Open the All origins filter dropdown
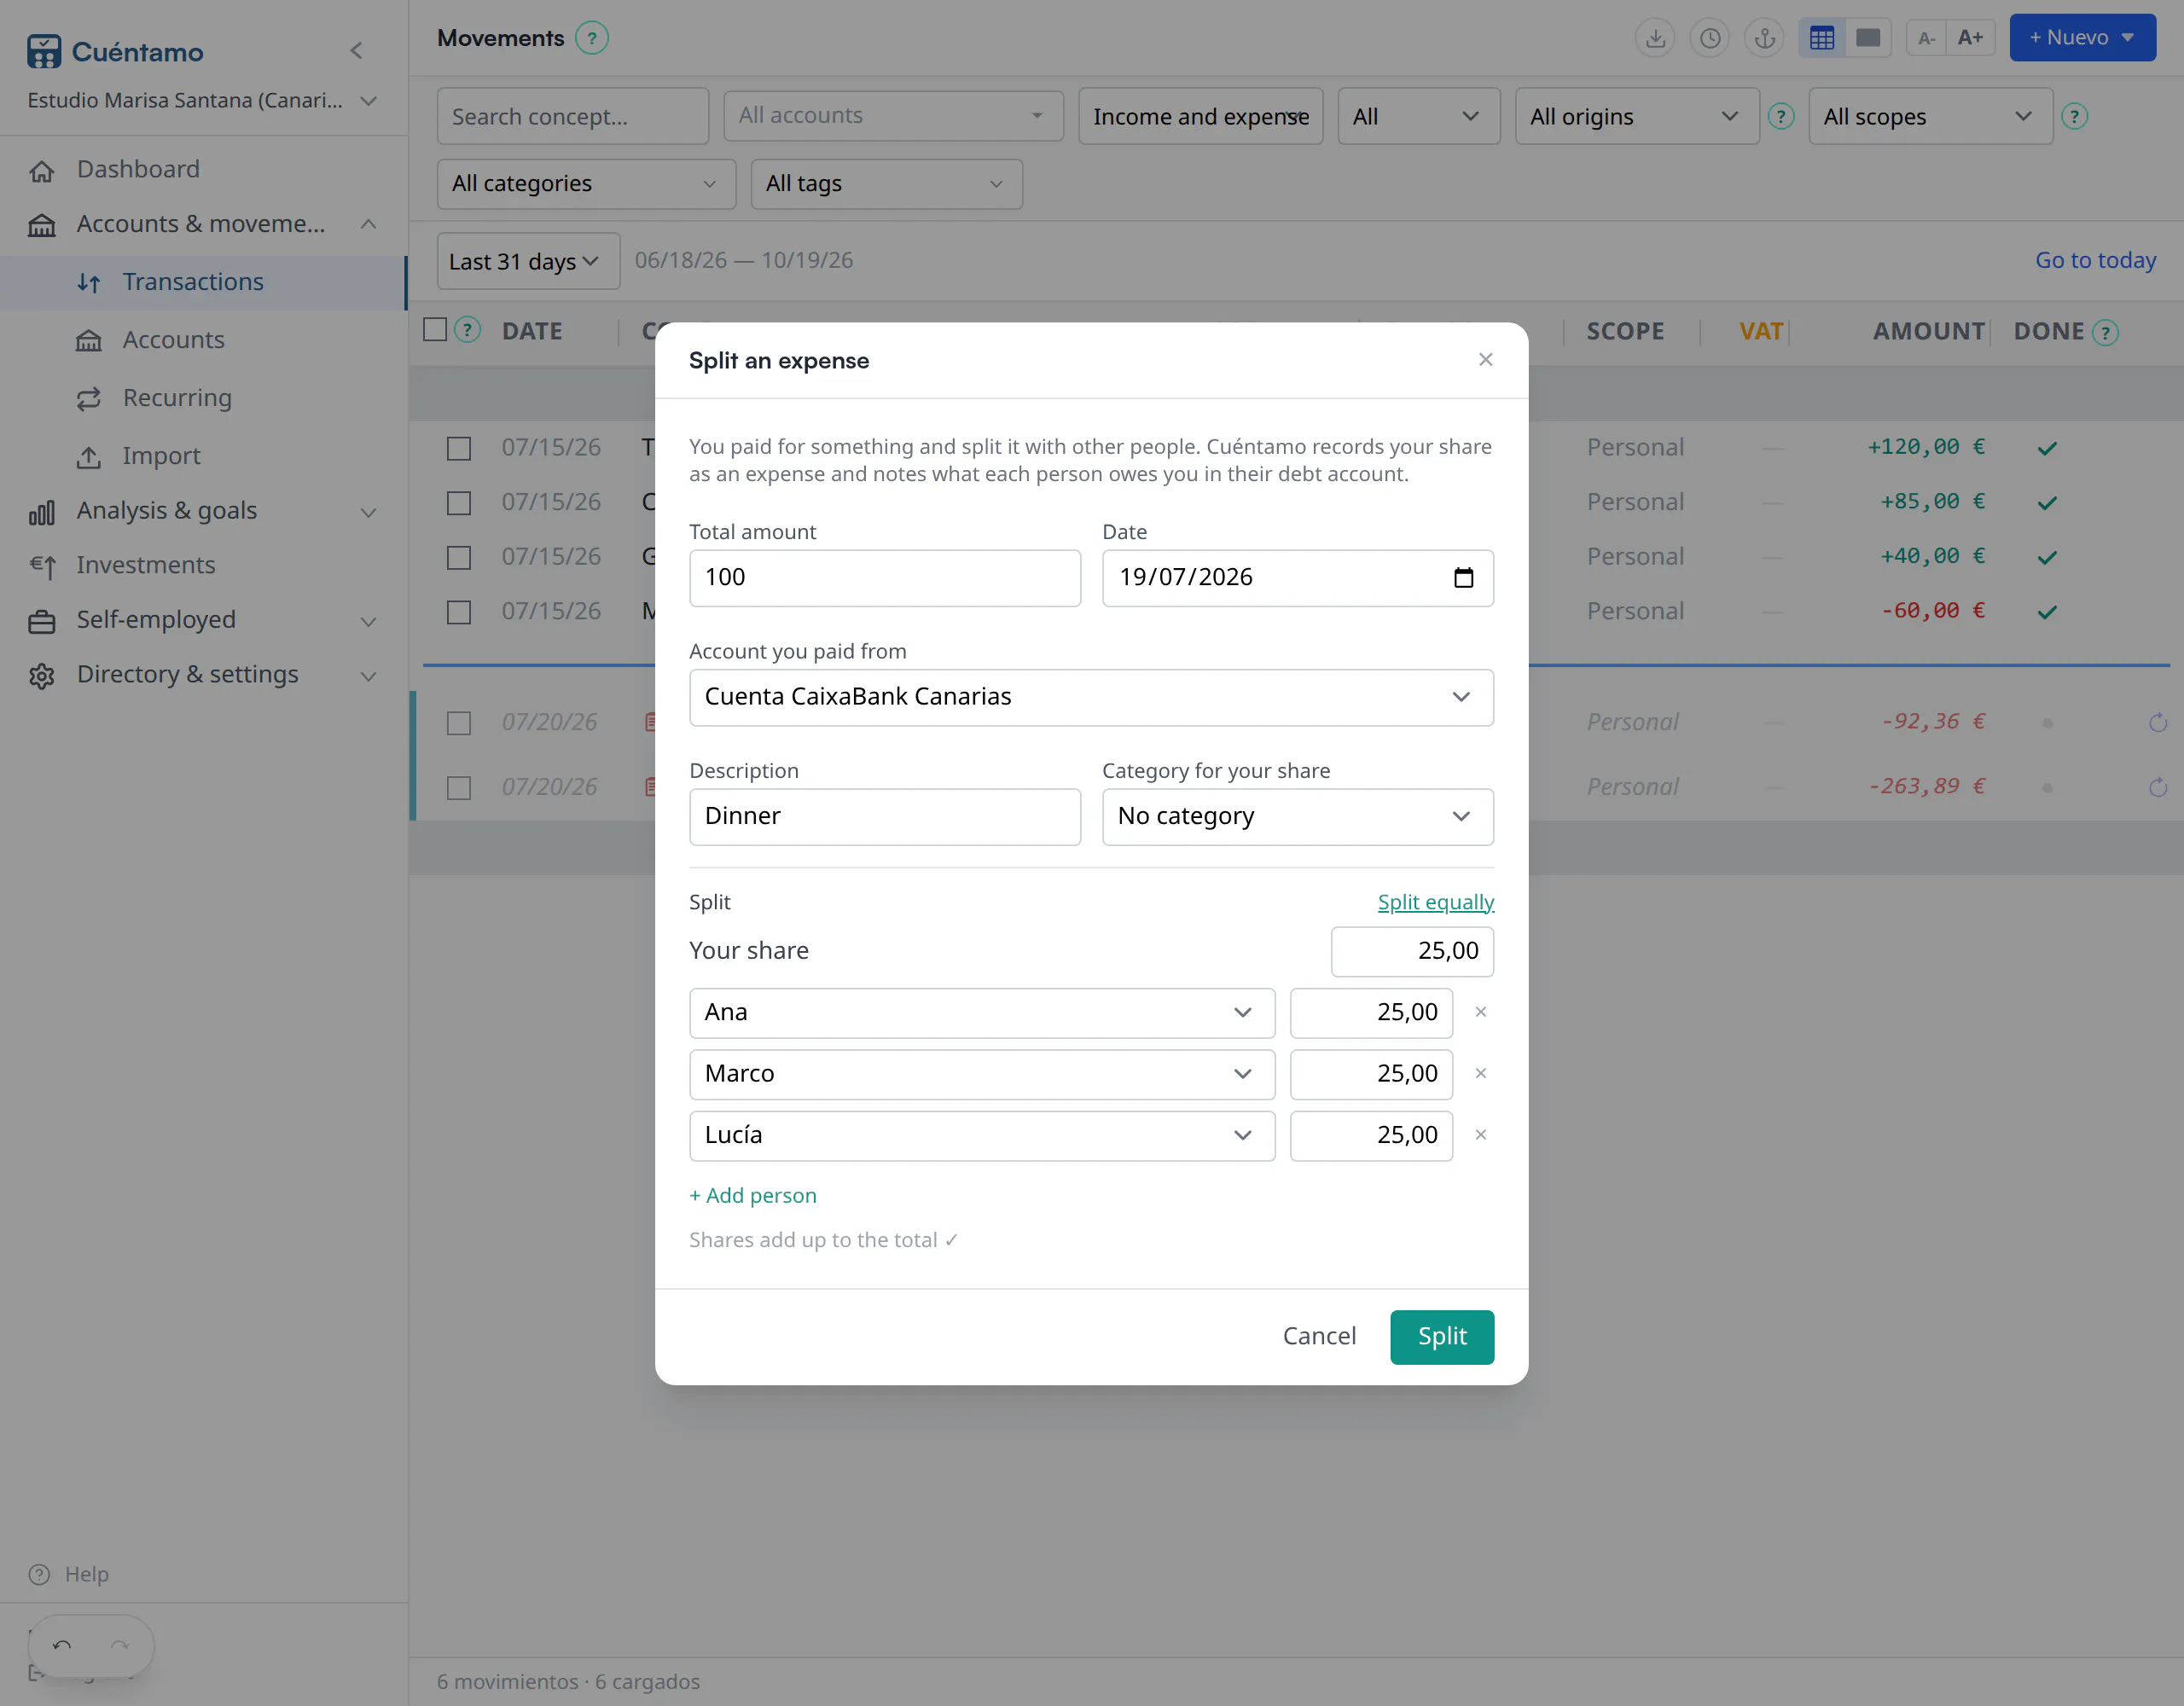The width and height of the screenshot is (2184, 1706). click(1636, 116)
